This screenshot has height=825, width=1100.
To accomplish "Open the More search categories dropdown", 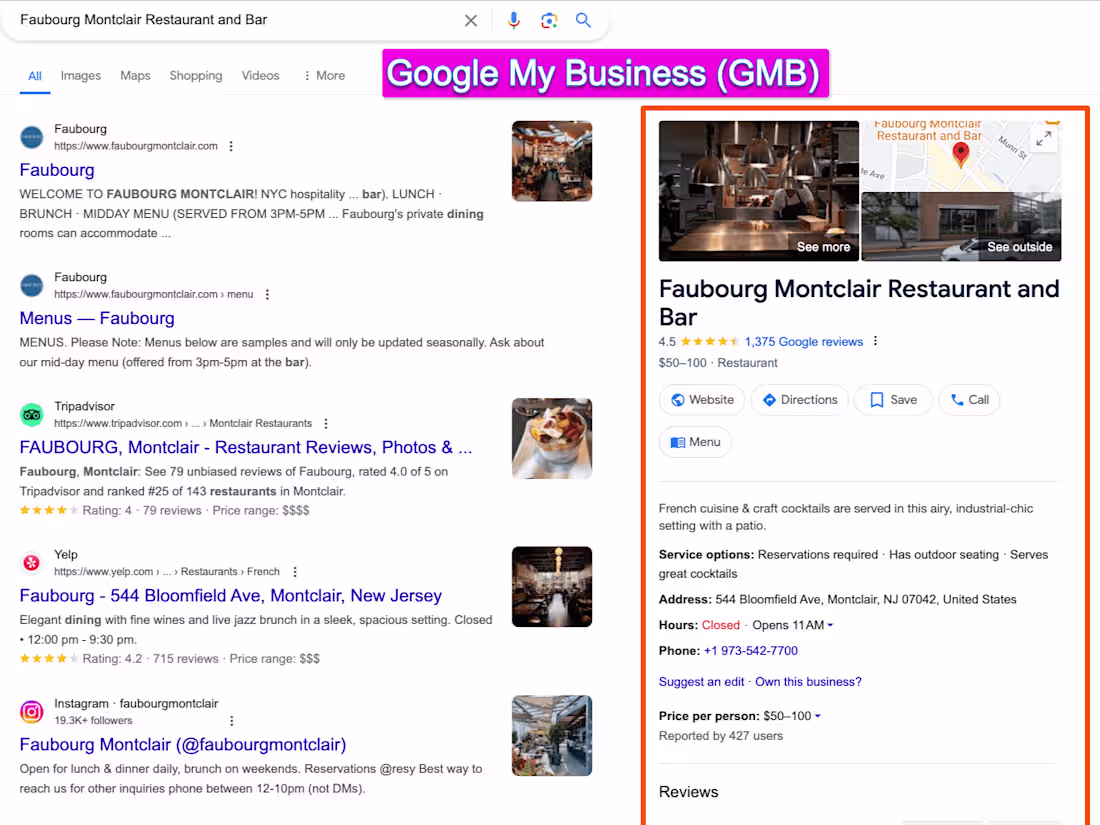I will click(x=324, y=75).
